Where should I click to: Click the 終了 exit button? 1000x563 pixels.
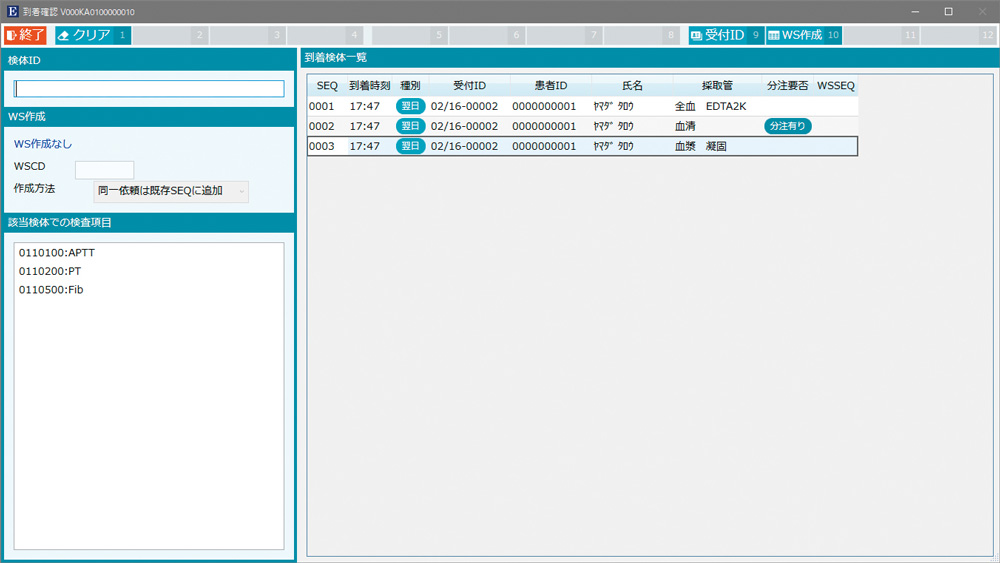pos(26,35)
